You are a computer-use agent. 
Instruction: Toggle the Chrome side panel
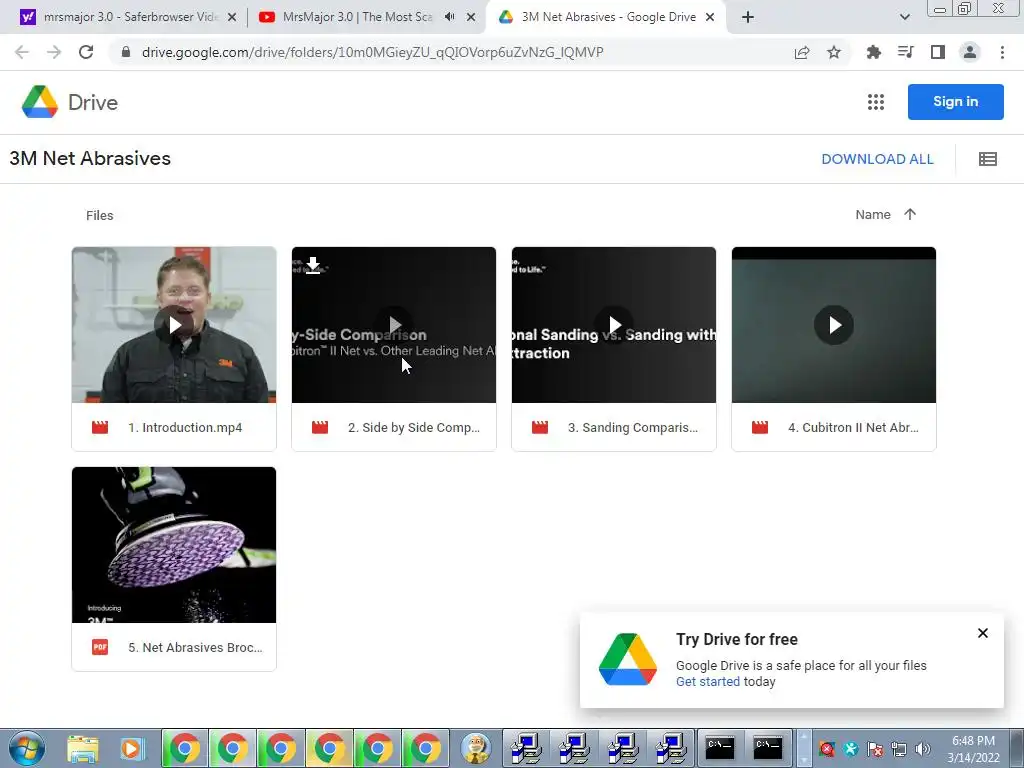coord(938,52)
